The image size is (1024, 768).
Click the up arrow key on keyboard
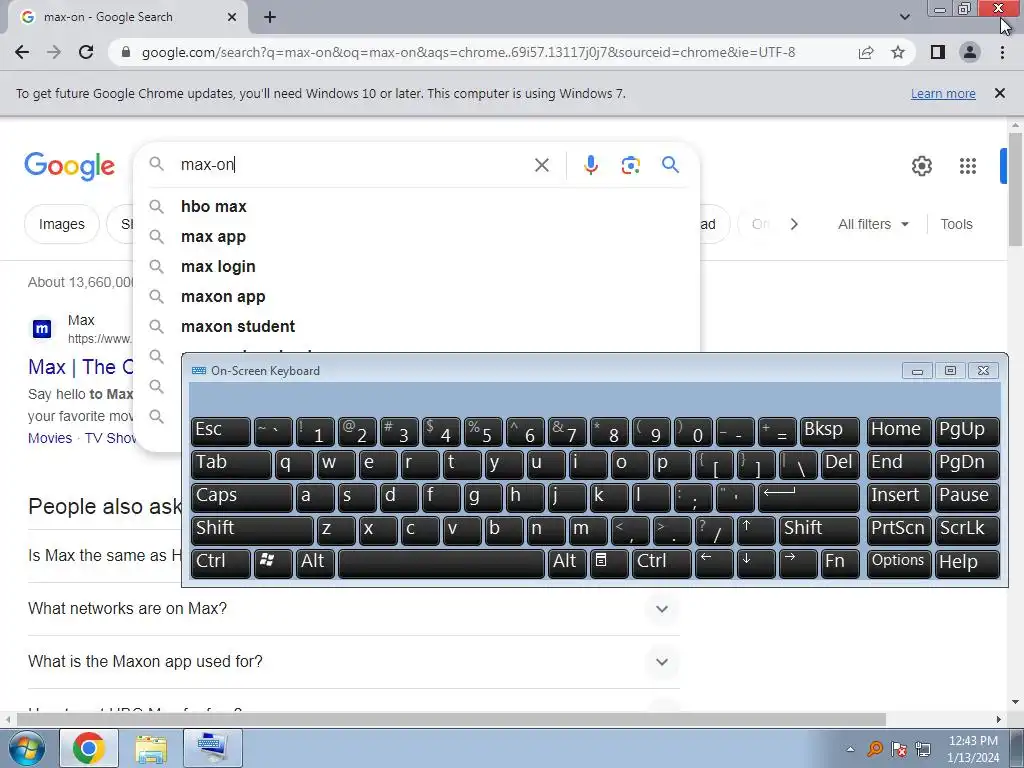pyautogui.click(x=756, y=530)
